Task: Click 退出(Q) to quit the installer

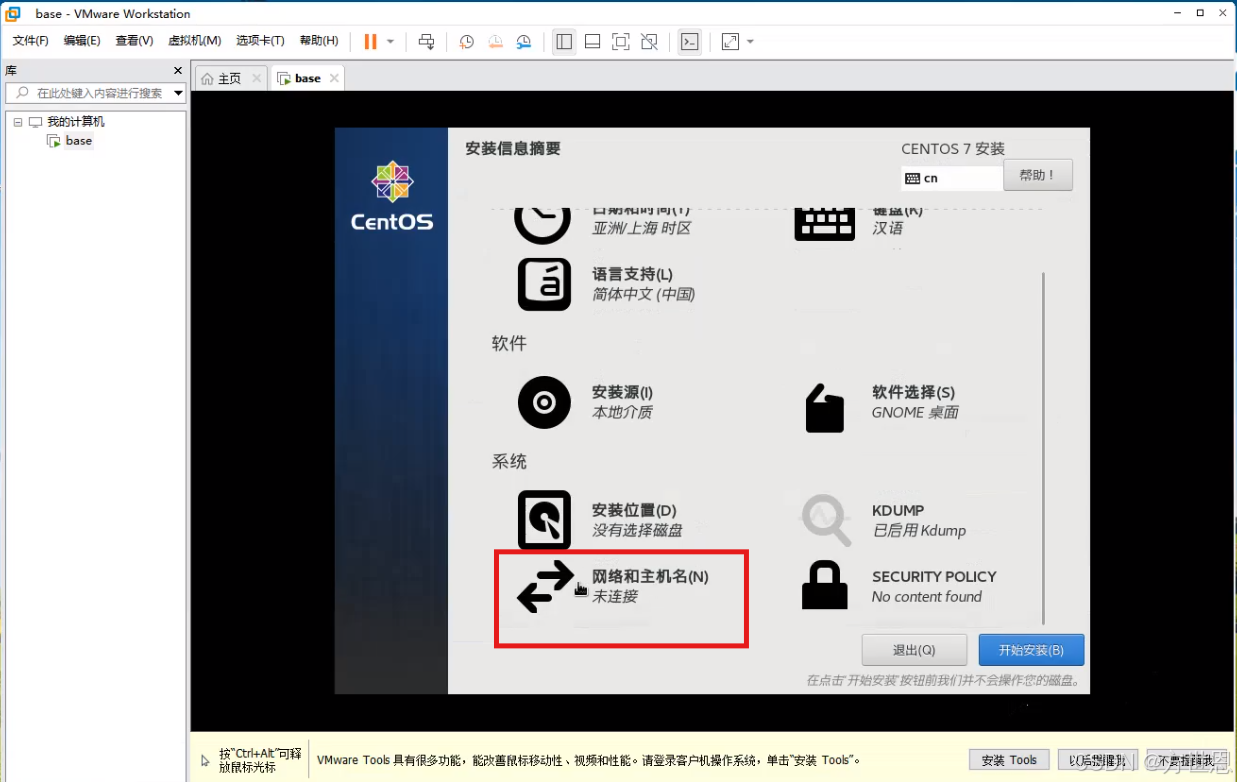Action: pos(914,649)
